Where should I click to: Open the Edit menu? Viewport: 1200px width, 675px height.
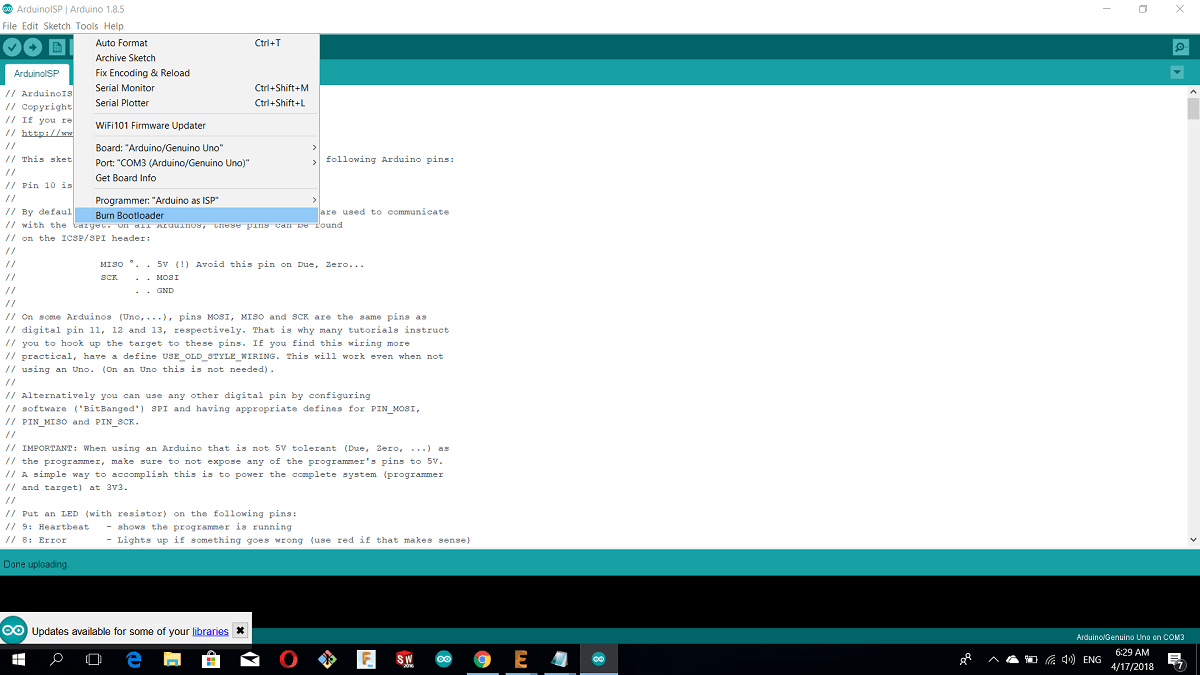tap(30, 26)
